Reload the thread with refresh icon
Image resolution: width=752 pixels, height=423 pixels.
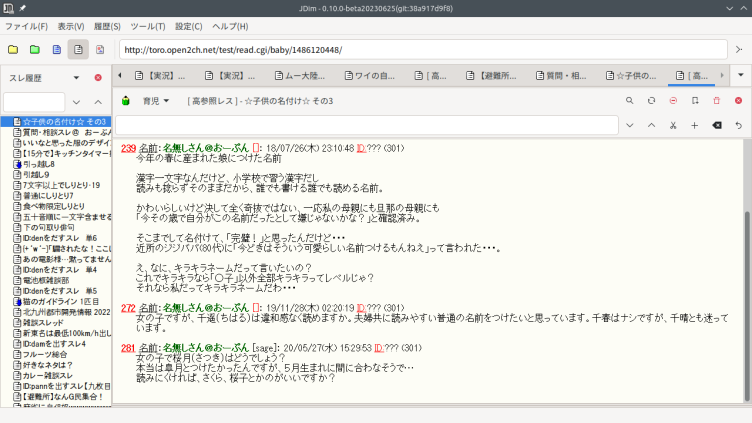coord(652,101)
